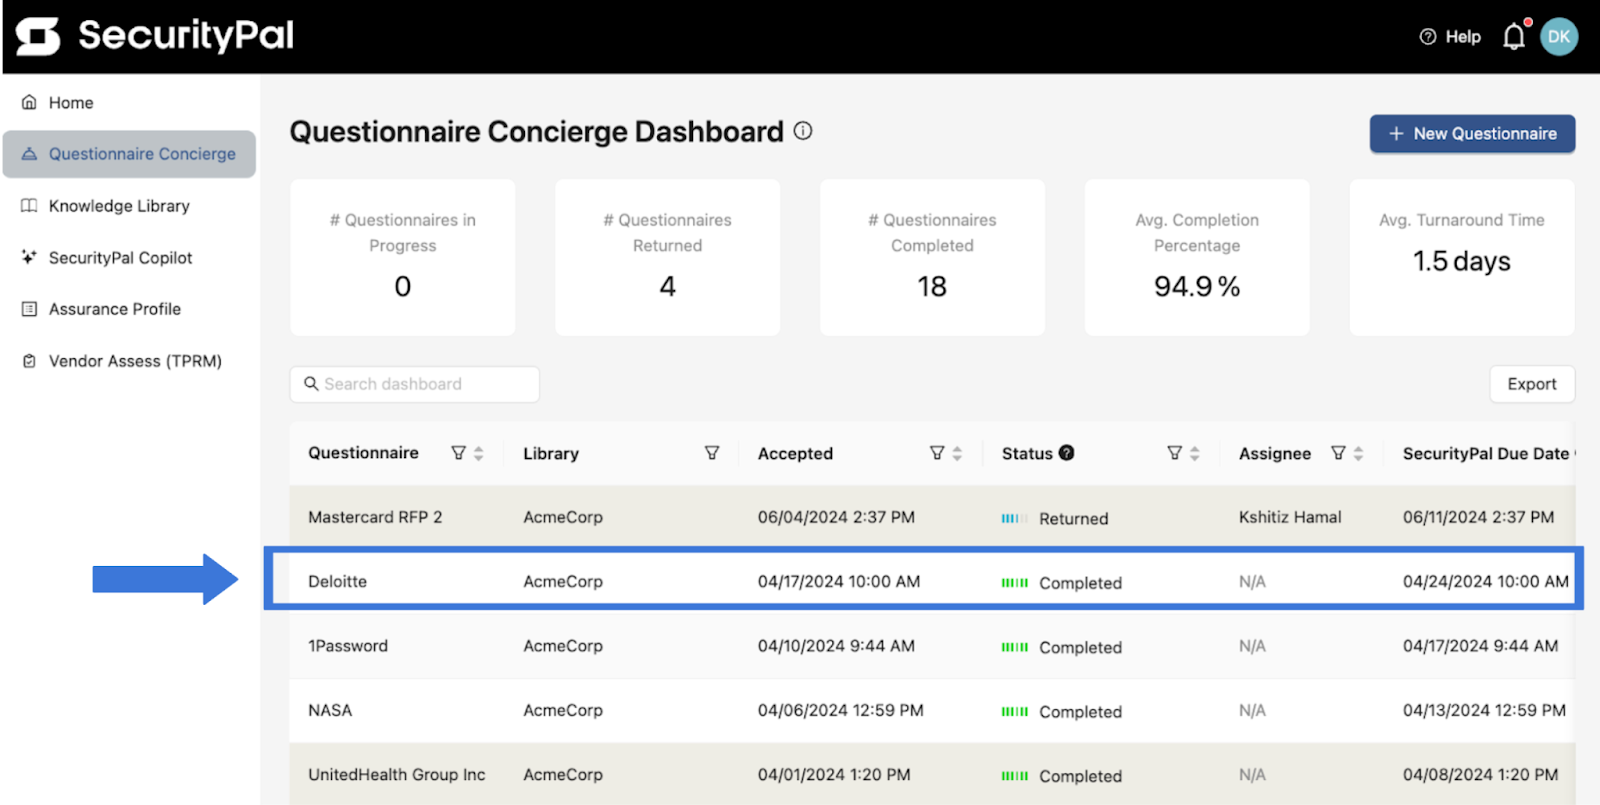Open Vendor Assess (TPRM) in sidebar
Screen dimensions: 1600x805
tap(128, 361)
